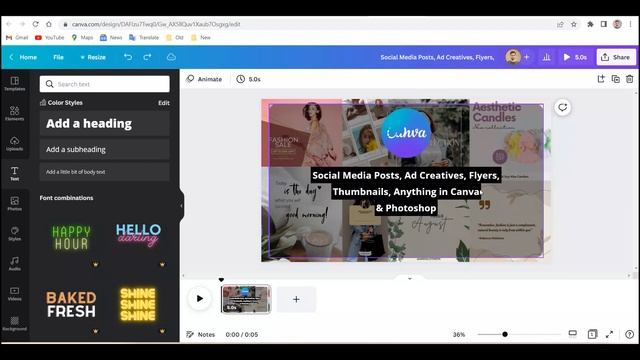Select the Hello Darling font combination
The height and width of the screenshot is (360, 640).
tap(138, 237)
